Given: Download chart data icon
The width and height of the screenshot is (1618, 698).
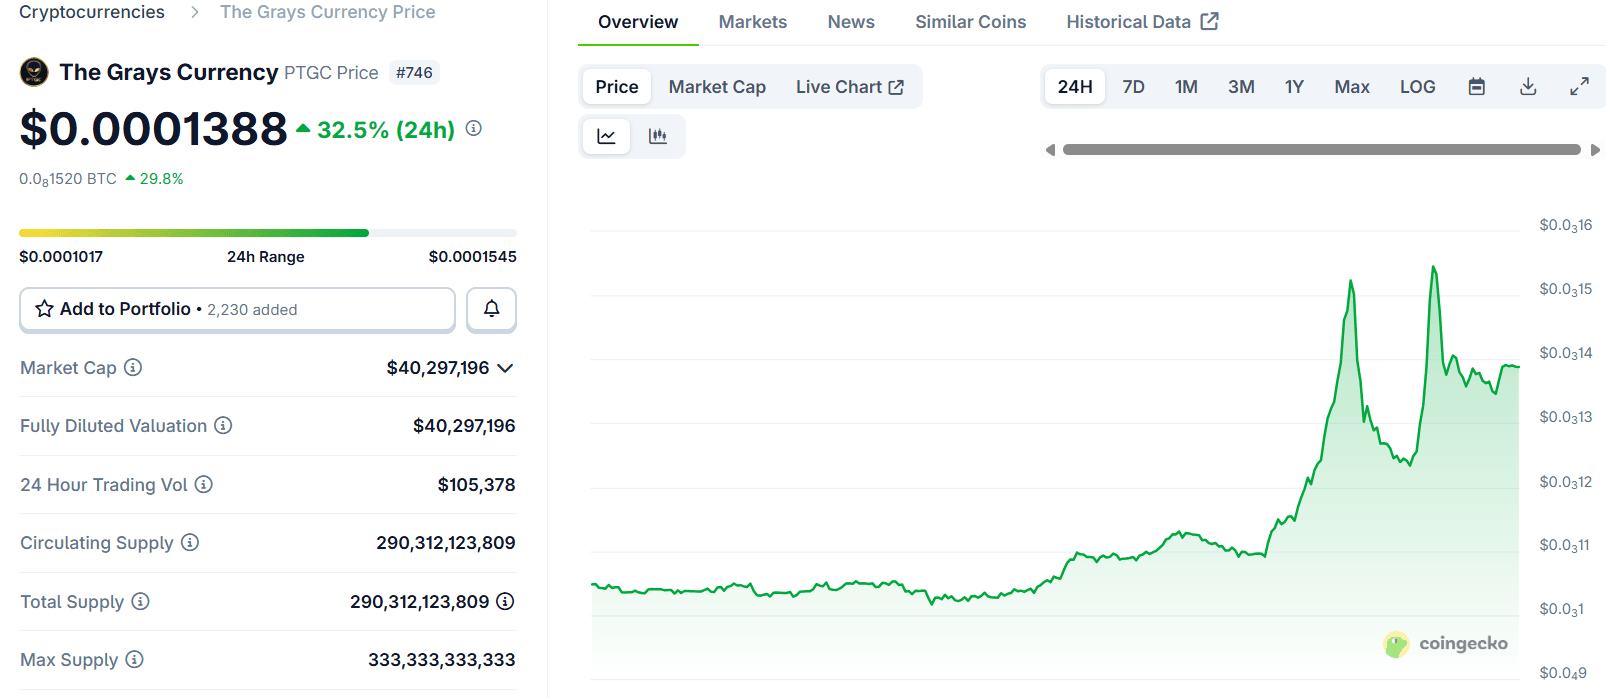Looking at the screenshot, I should 1528,87.
